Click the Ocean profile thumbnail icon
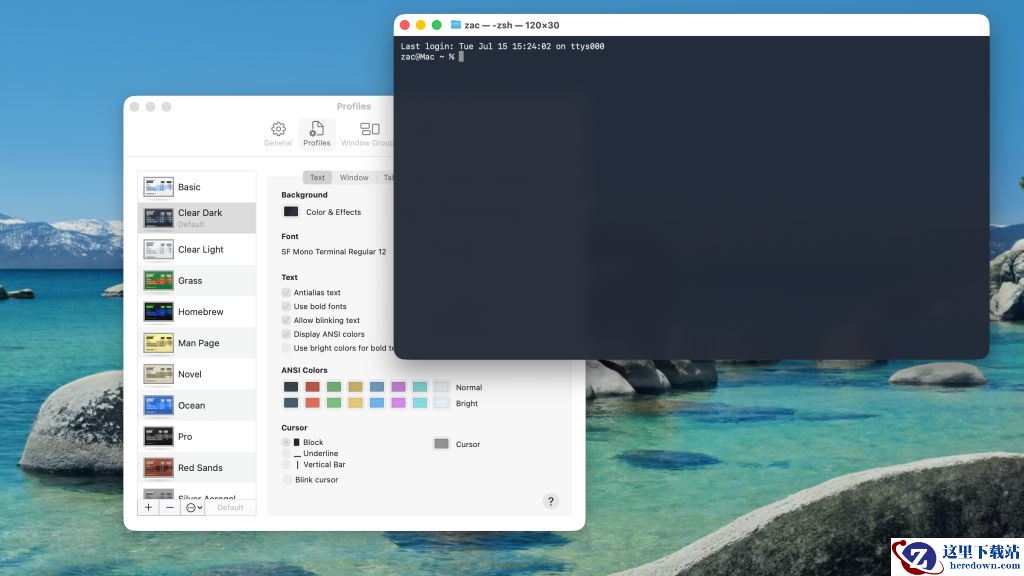 coord(158,406)
